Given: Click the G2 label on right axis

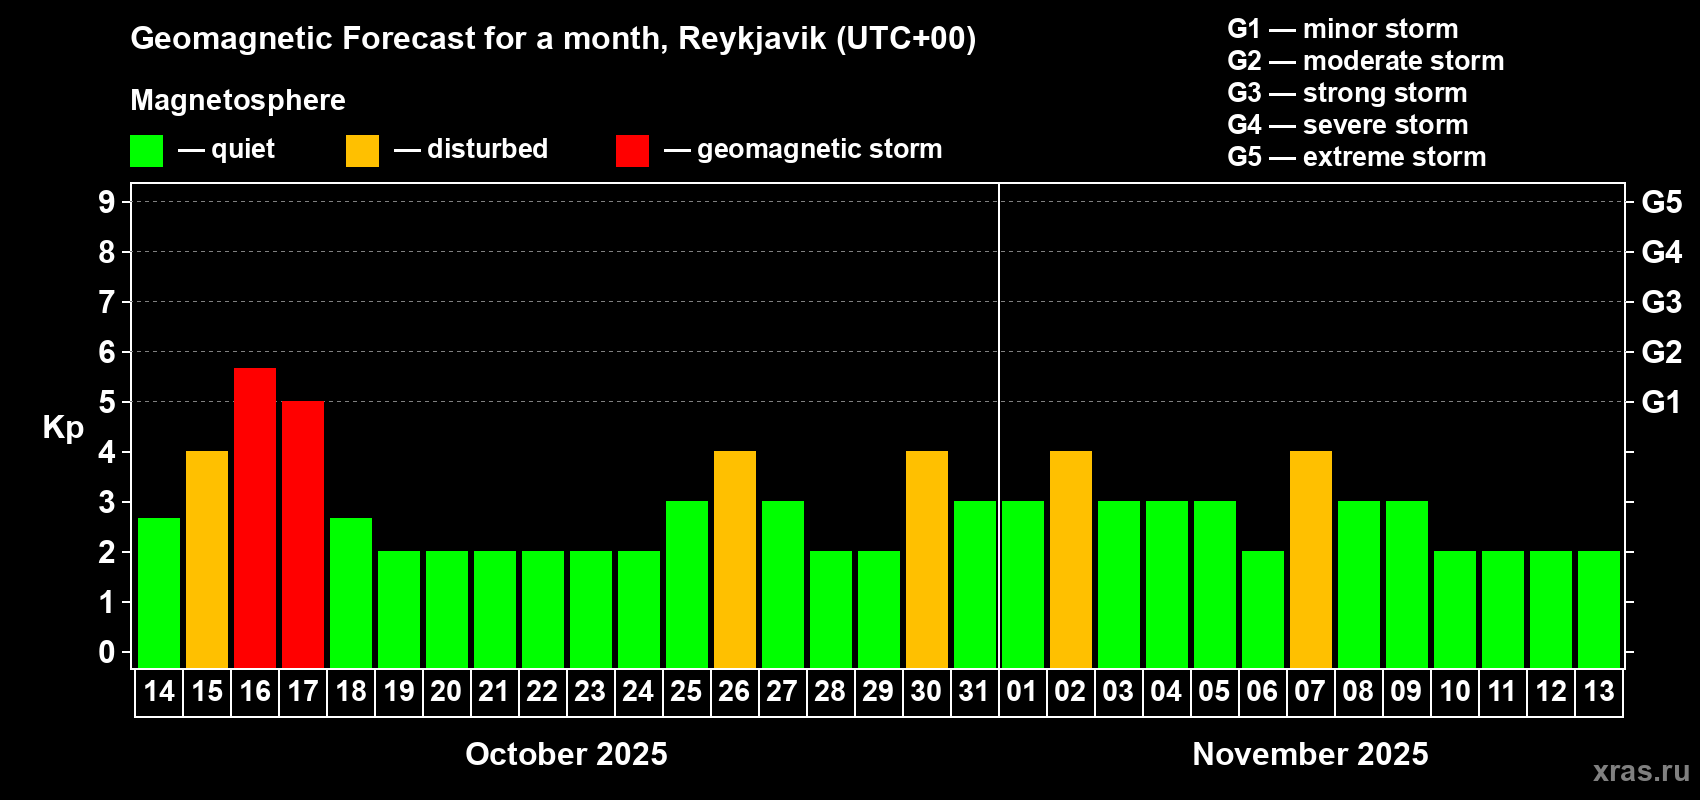Looking at the screenshot, I should pos(1662,352).
